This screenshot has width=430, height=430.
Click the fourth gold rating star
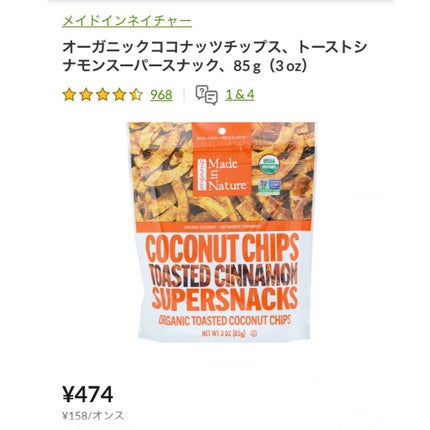(x=119, y=95)
